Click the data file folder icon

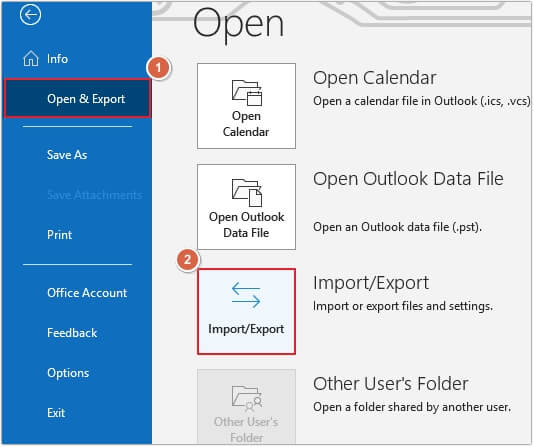pos(247,193)
